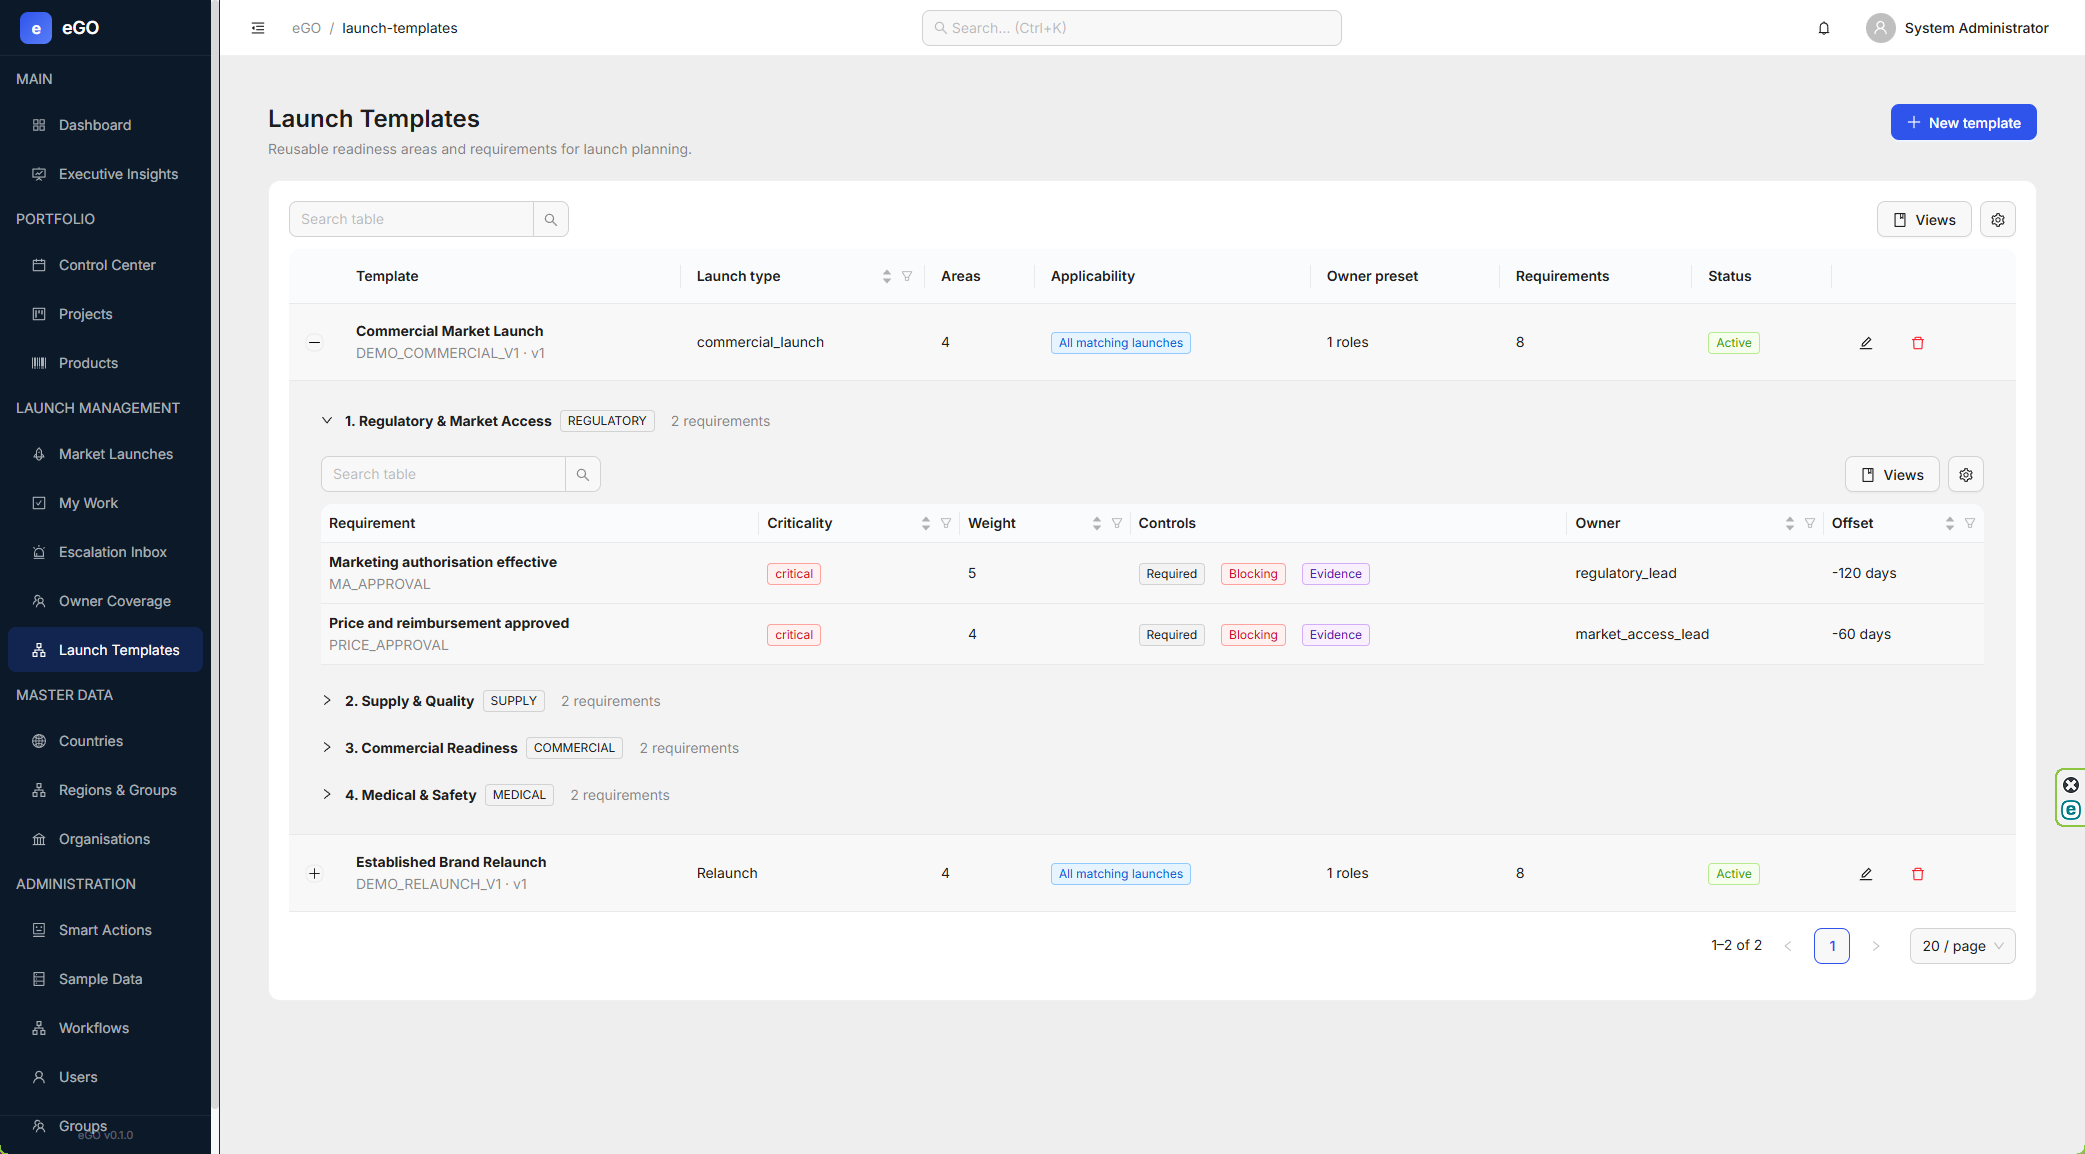Navigate to Workflows
The height and width of the screenshot is (1154, 2085).
tap(105, 1028)
